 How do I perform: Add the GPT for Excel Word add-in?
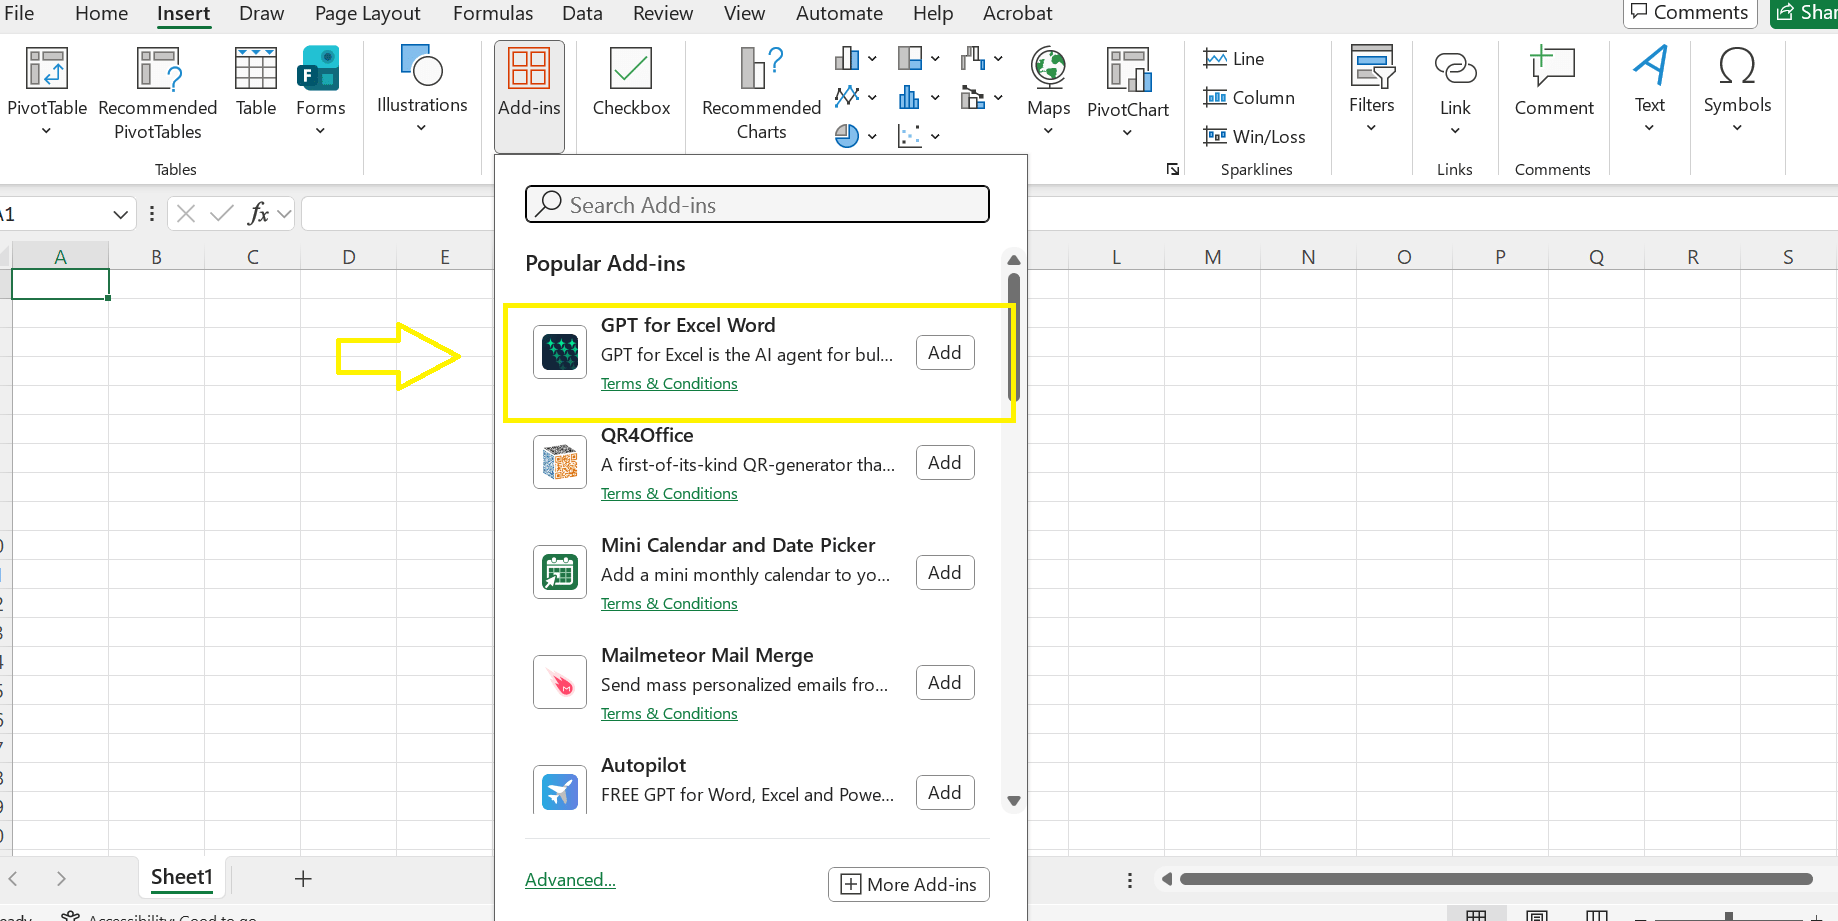pyautogui.click(x=943, y=352)
